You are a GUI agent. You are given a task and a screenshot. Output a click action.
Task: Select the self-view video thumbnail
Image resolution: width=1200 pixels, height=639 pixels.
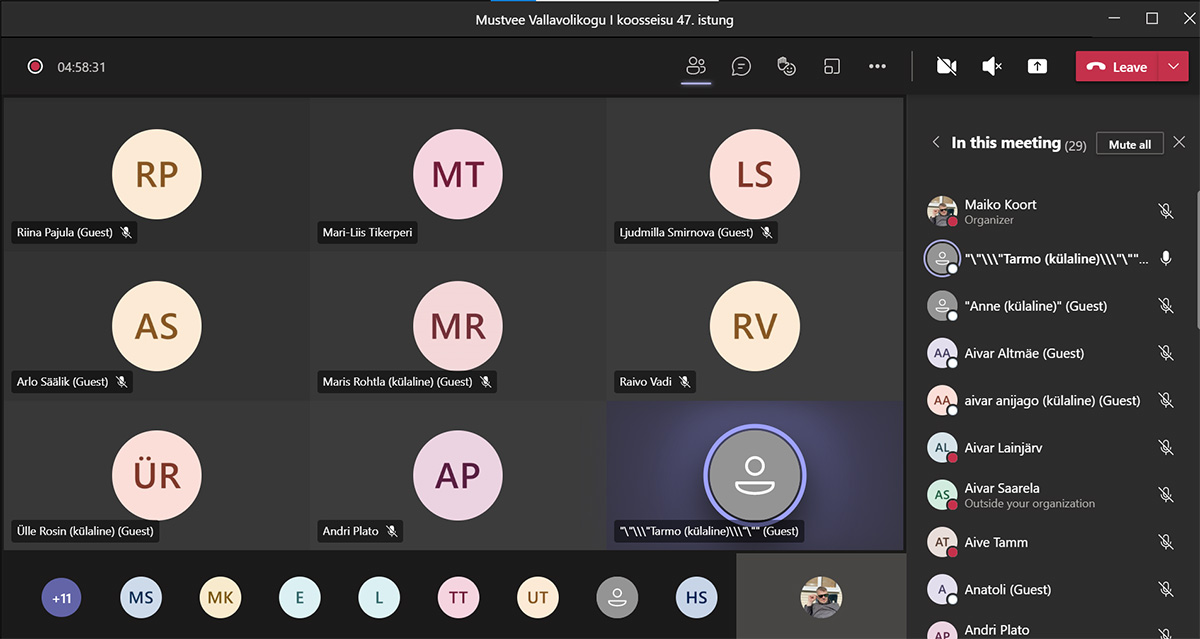pyautogui.click(x=820, y=597)
